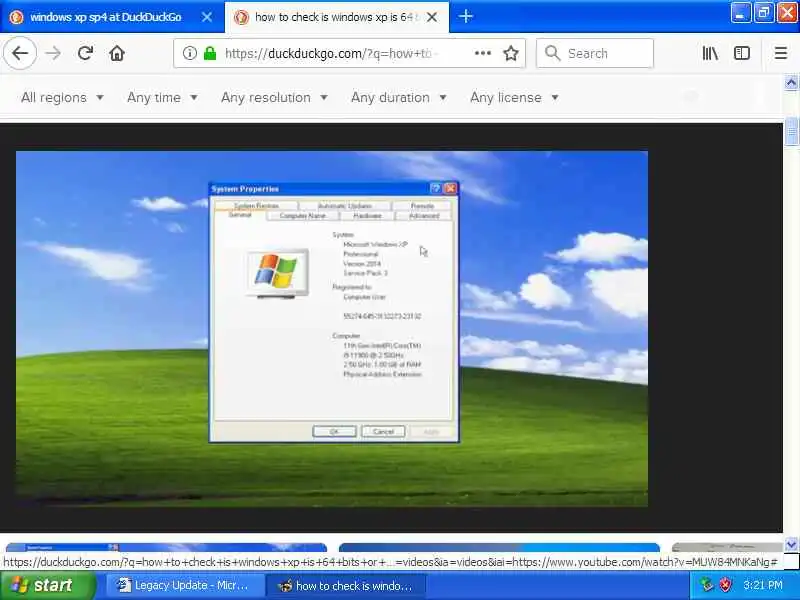Image resolution: width=800 pixels, height=600 pixels.
Task: Click the System Properties video preview
Action: coord(332,329)
